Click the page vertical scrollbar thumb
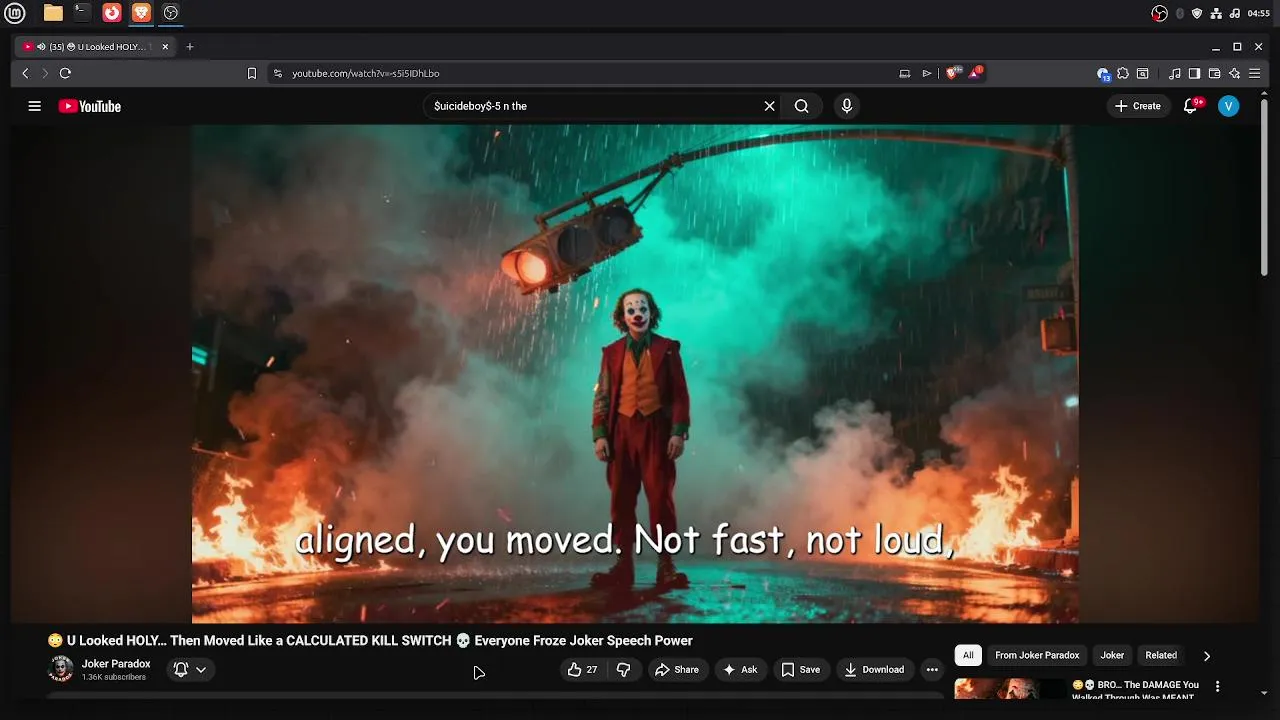1280x720 pixels. click(x=1264, y=186)
